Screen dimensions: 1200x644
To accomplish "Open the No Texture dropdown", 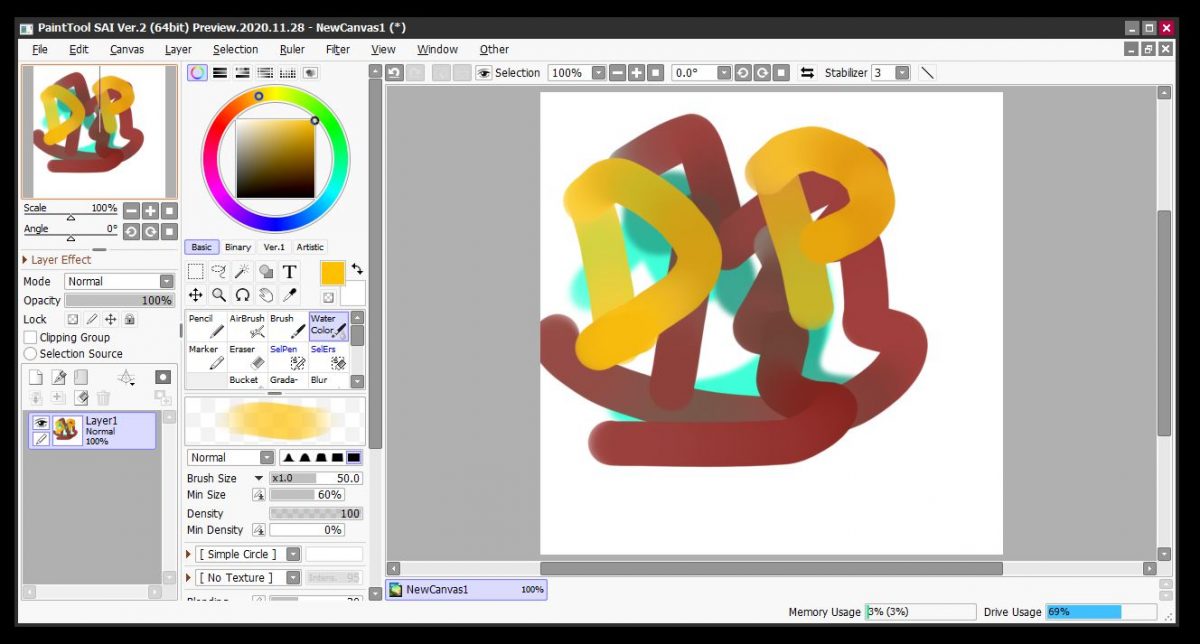I will coord(293,578).
